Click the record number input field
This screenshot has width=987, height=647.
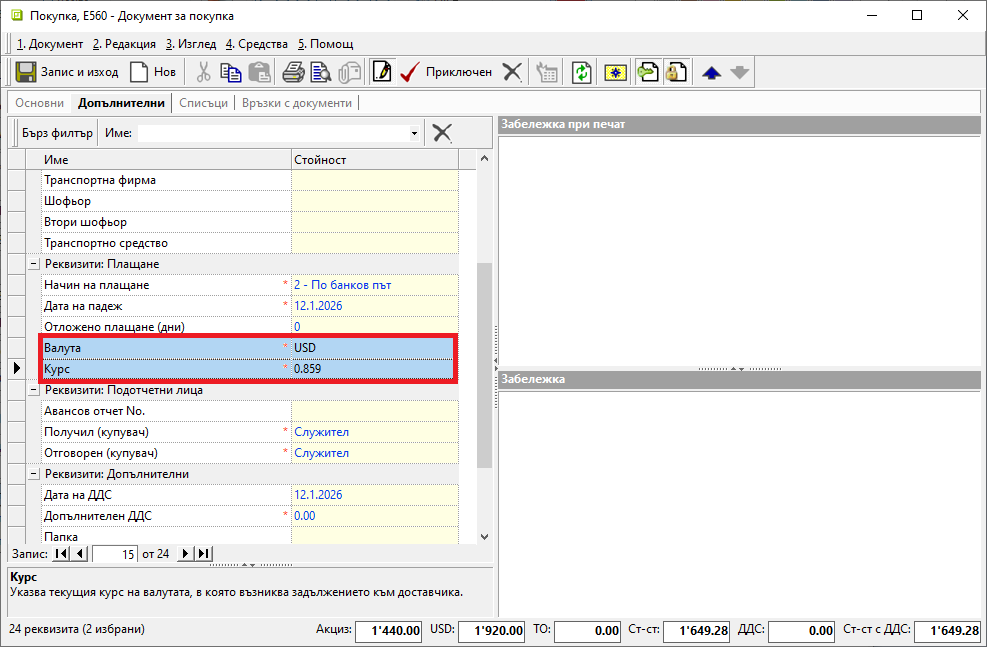coord(114,554)
